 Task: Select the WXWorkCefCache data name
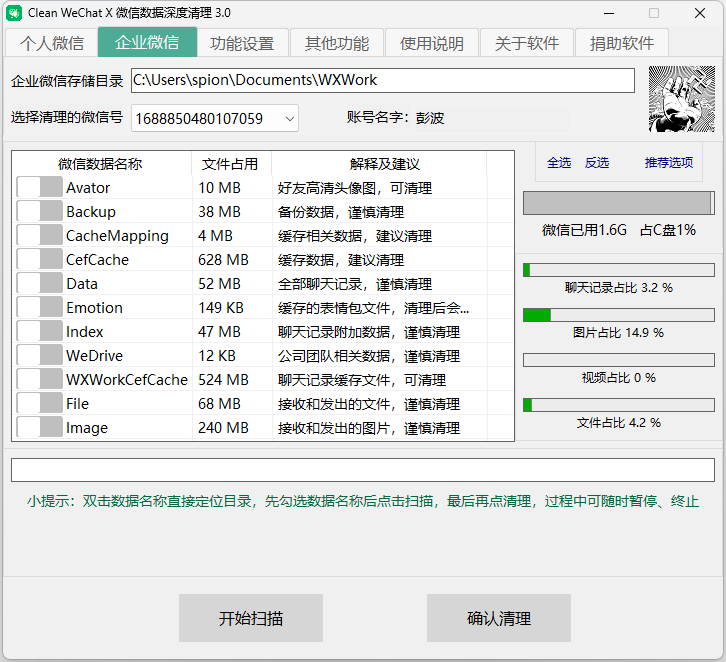coord(127,380)
